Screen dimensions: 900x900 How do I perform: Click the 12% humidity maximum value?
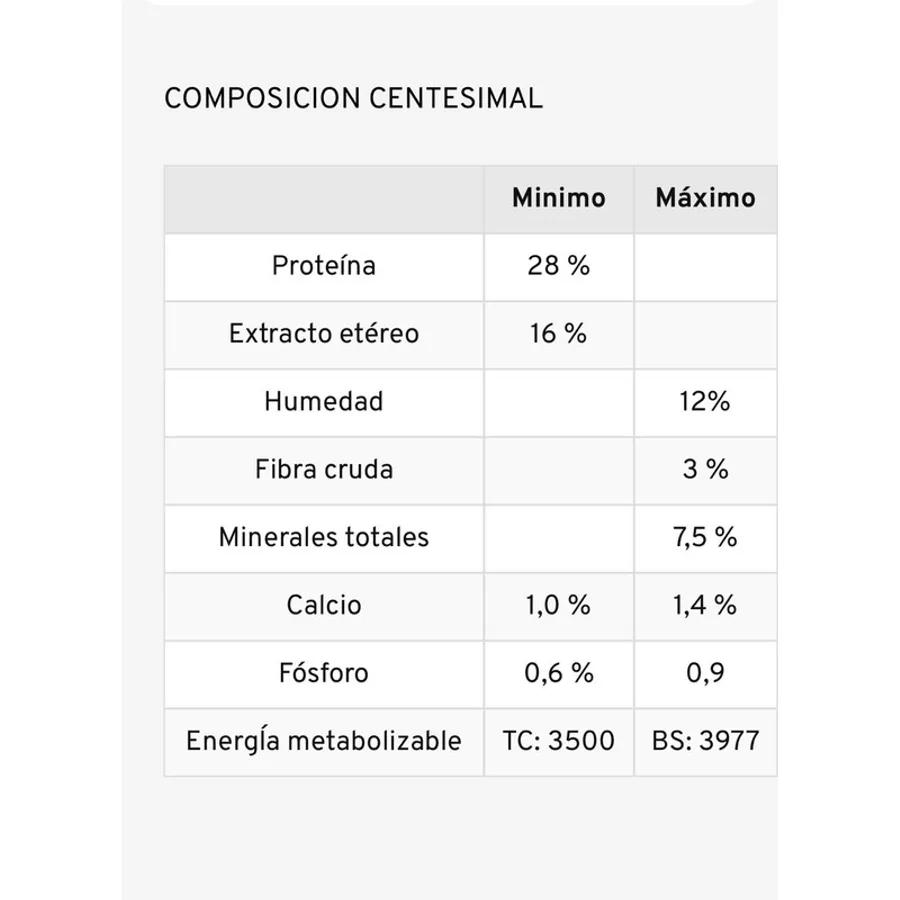(705, 401)
